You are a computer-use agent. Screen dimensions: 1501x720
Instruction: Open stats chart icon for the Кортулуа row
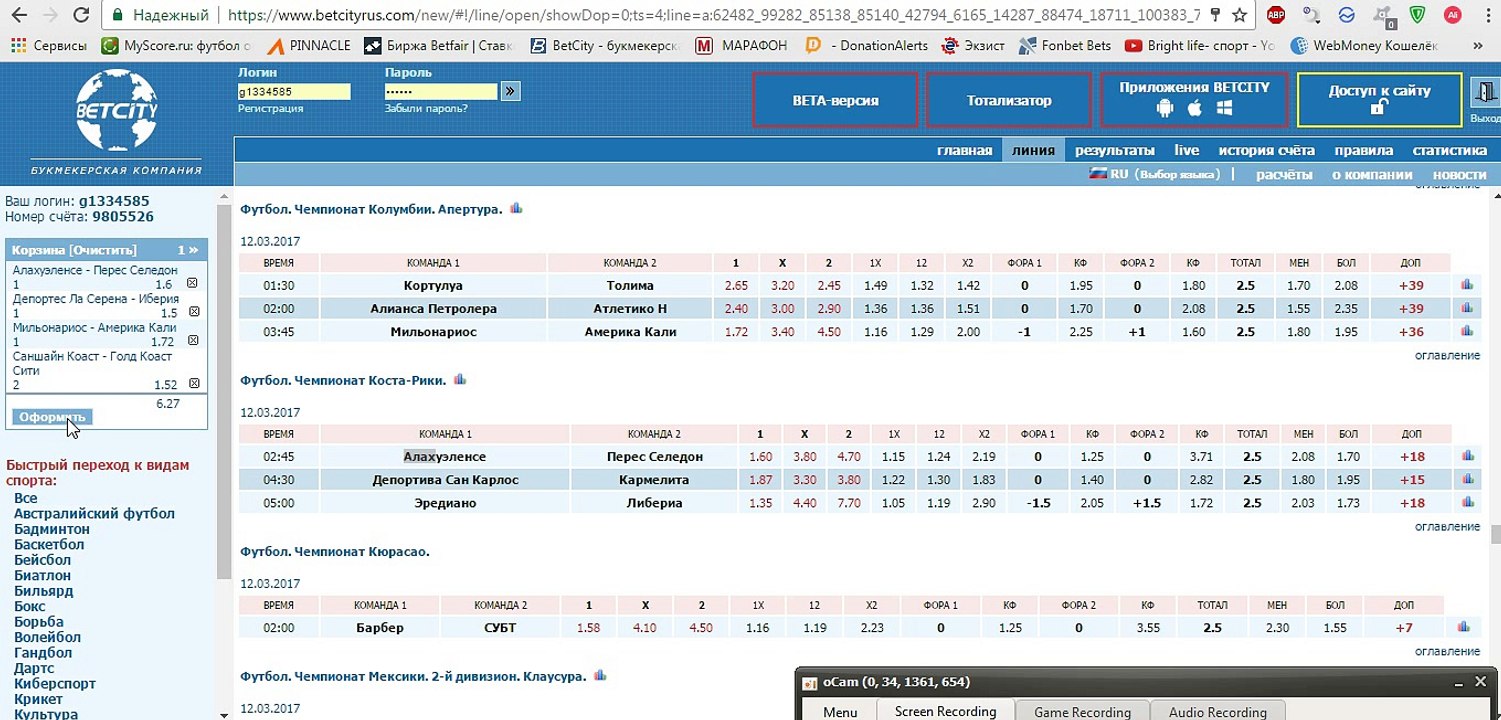click(1467, 285)
